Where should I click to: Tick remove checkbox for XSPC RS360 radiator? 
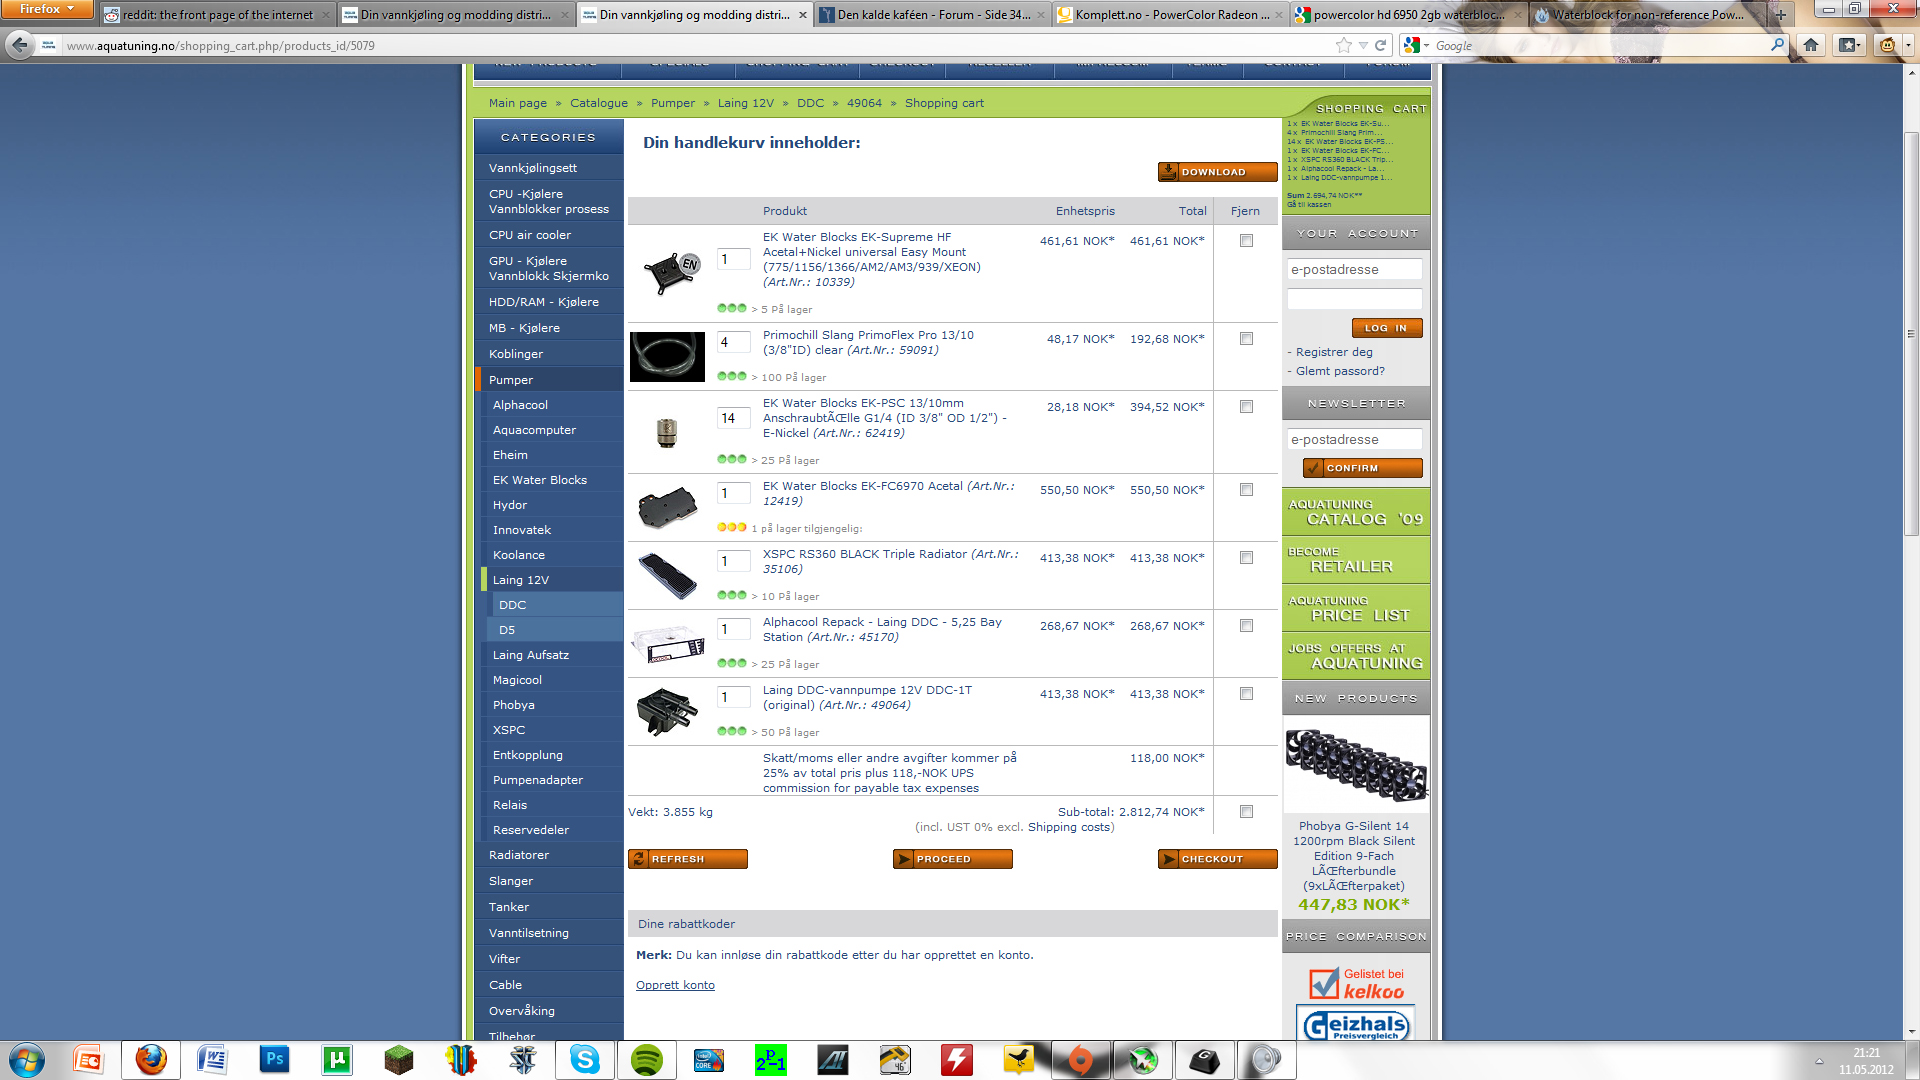pos(1246,558)
